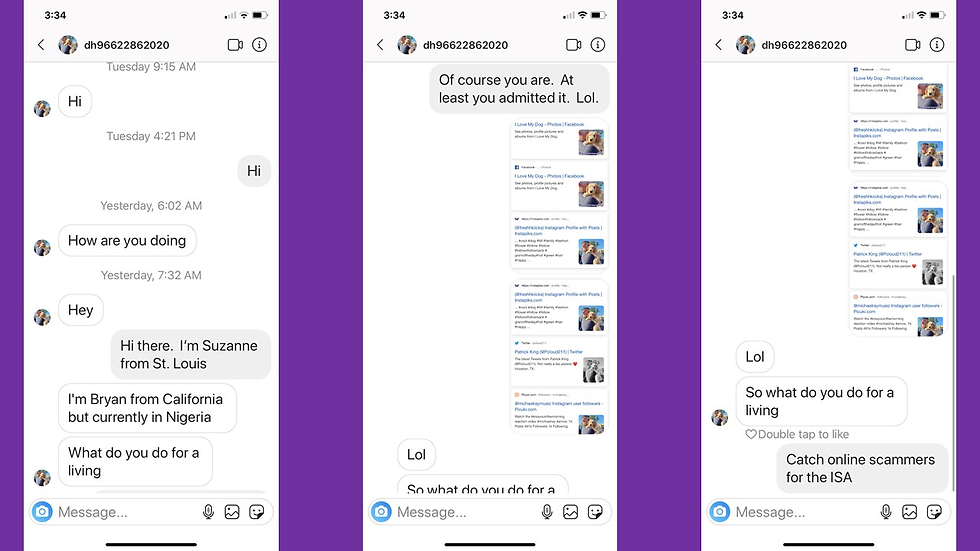Tap heart icon beside Double tap to like
980x551 pixels.
pyautogui.click(x=751, y=434)
